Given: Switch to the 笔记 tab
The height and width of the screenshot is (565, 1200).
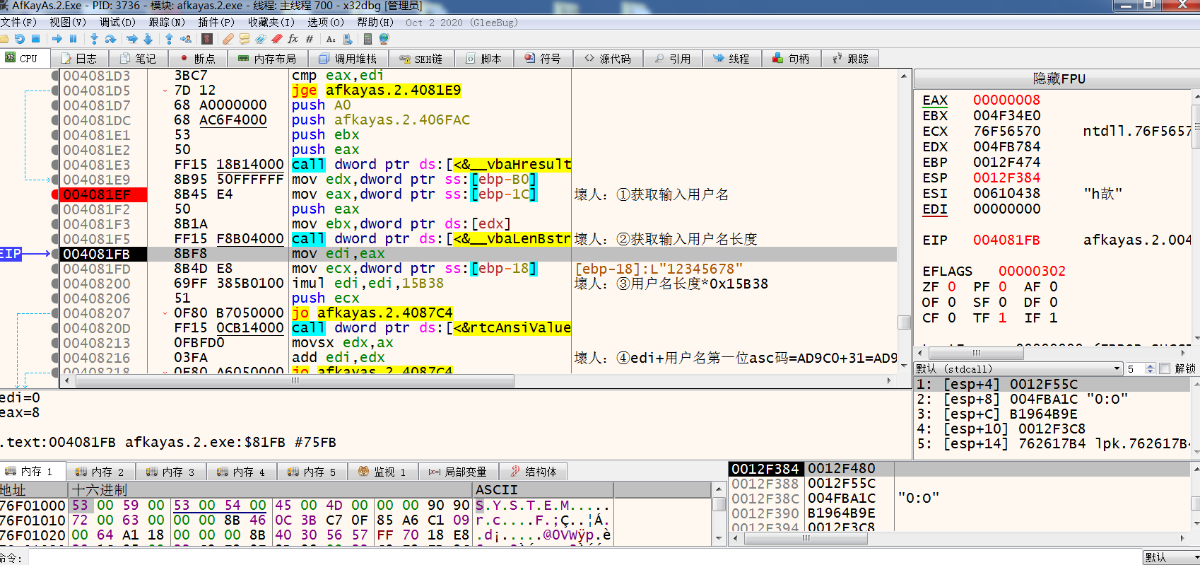Looking at the screenshot, I should tap(137, 59).
